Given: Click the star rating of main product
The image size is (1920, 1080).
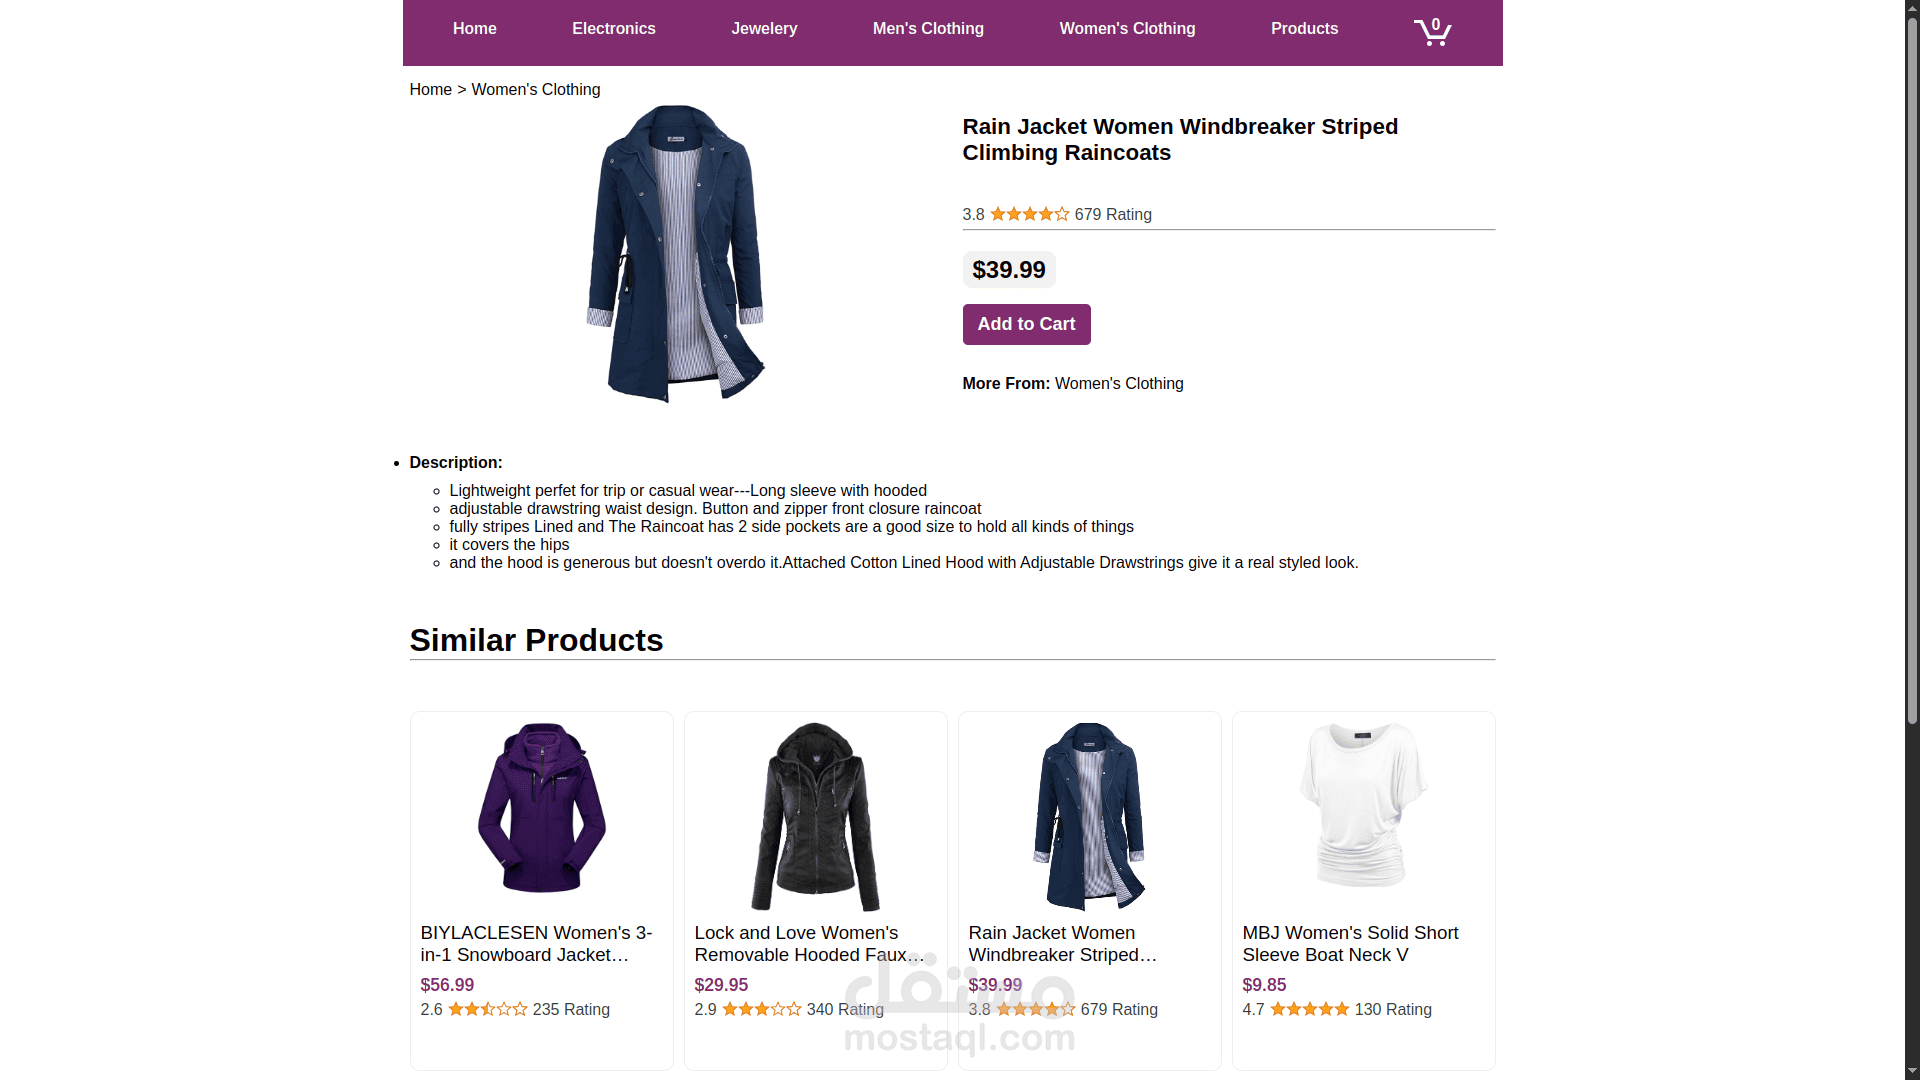Looking at the screenshot, I should point(1029,214).
